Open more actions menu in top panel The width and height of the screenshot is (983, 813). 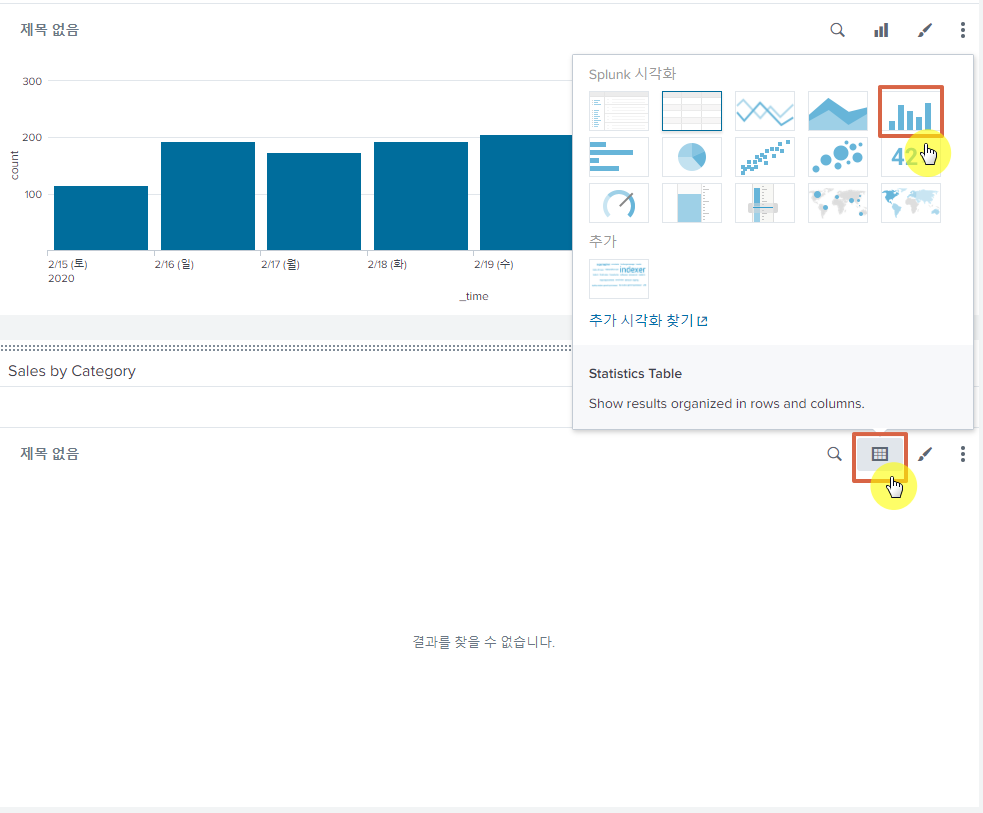[963, 30]
